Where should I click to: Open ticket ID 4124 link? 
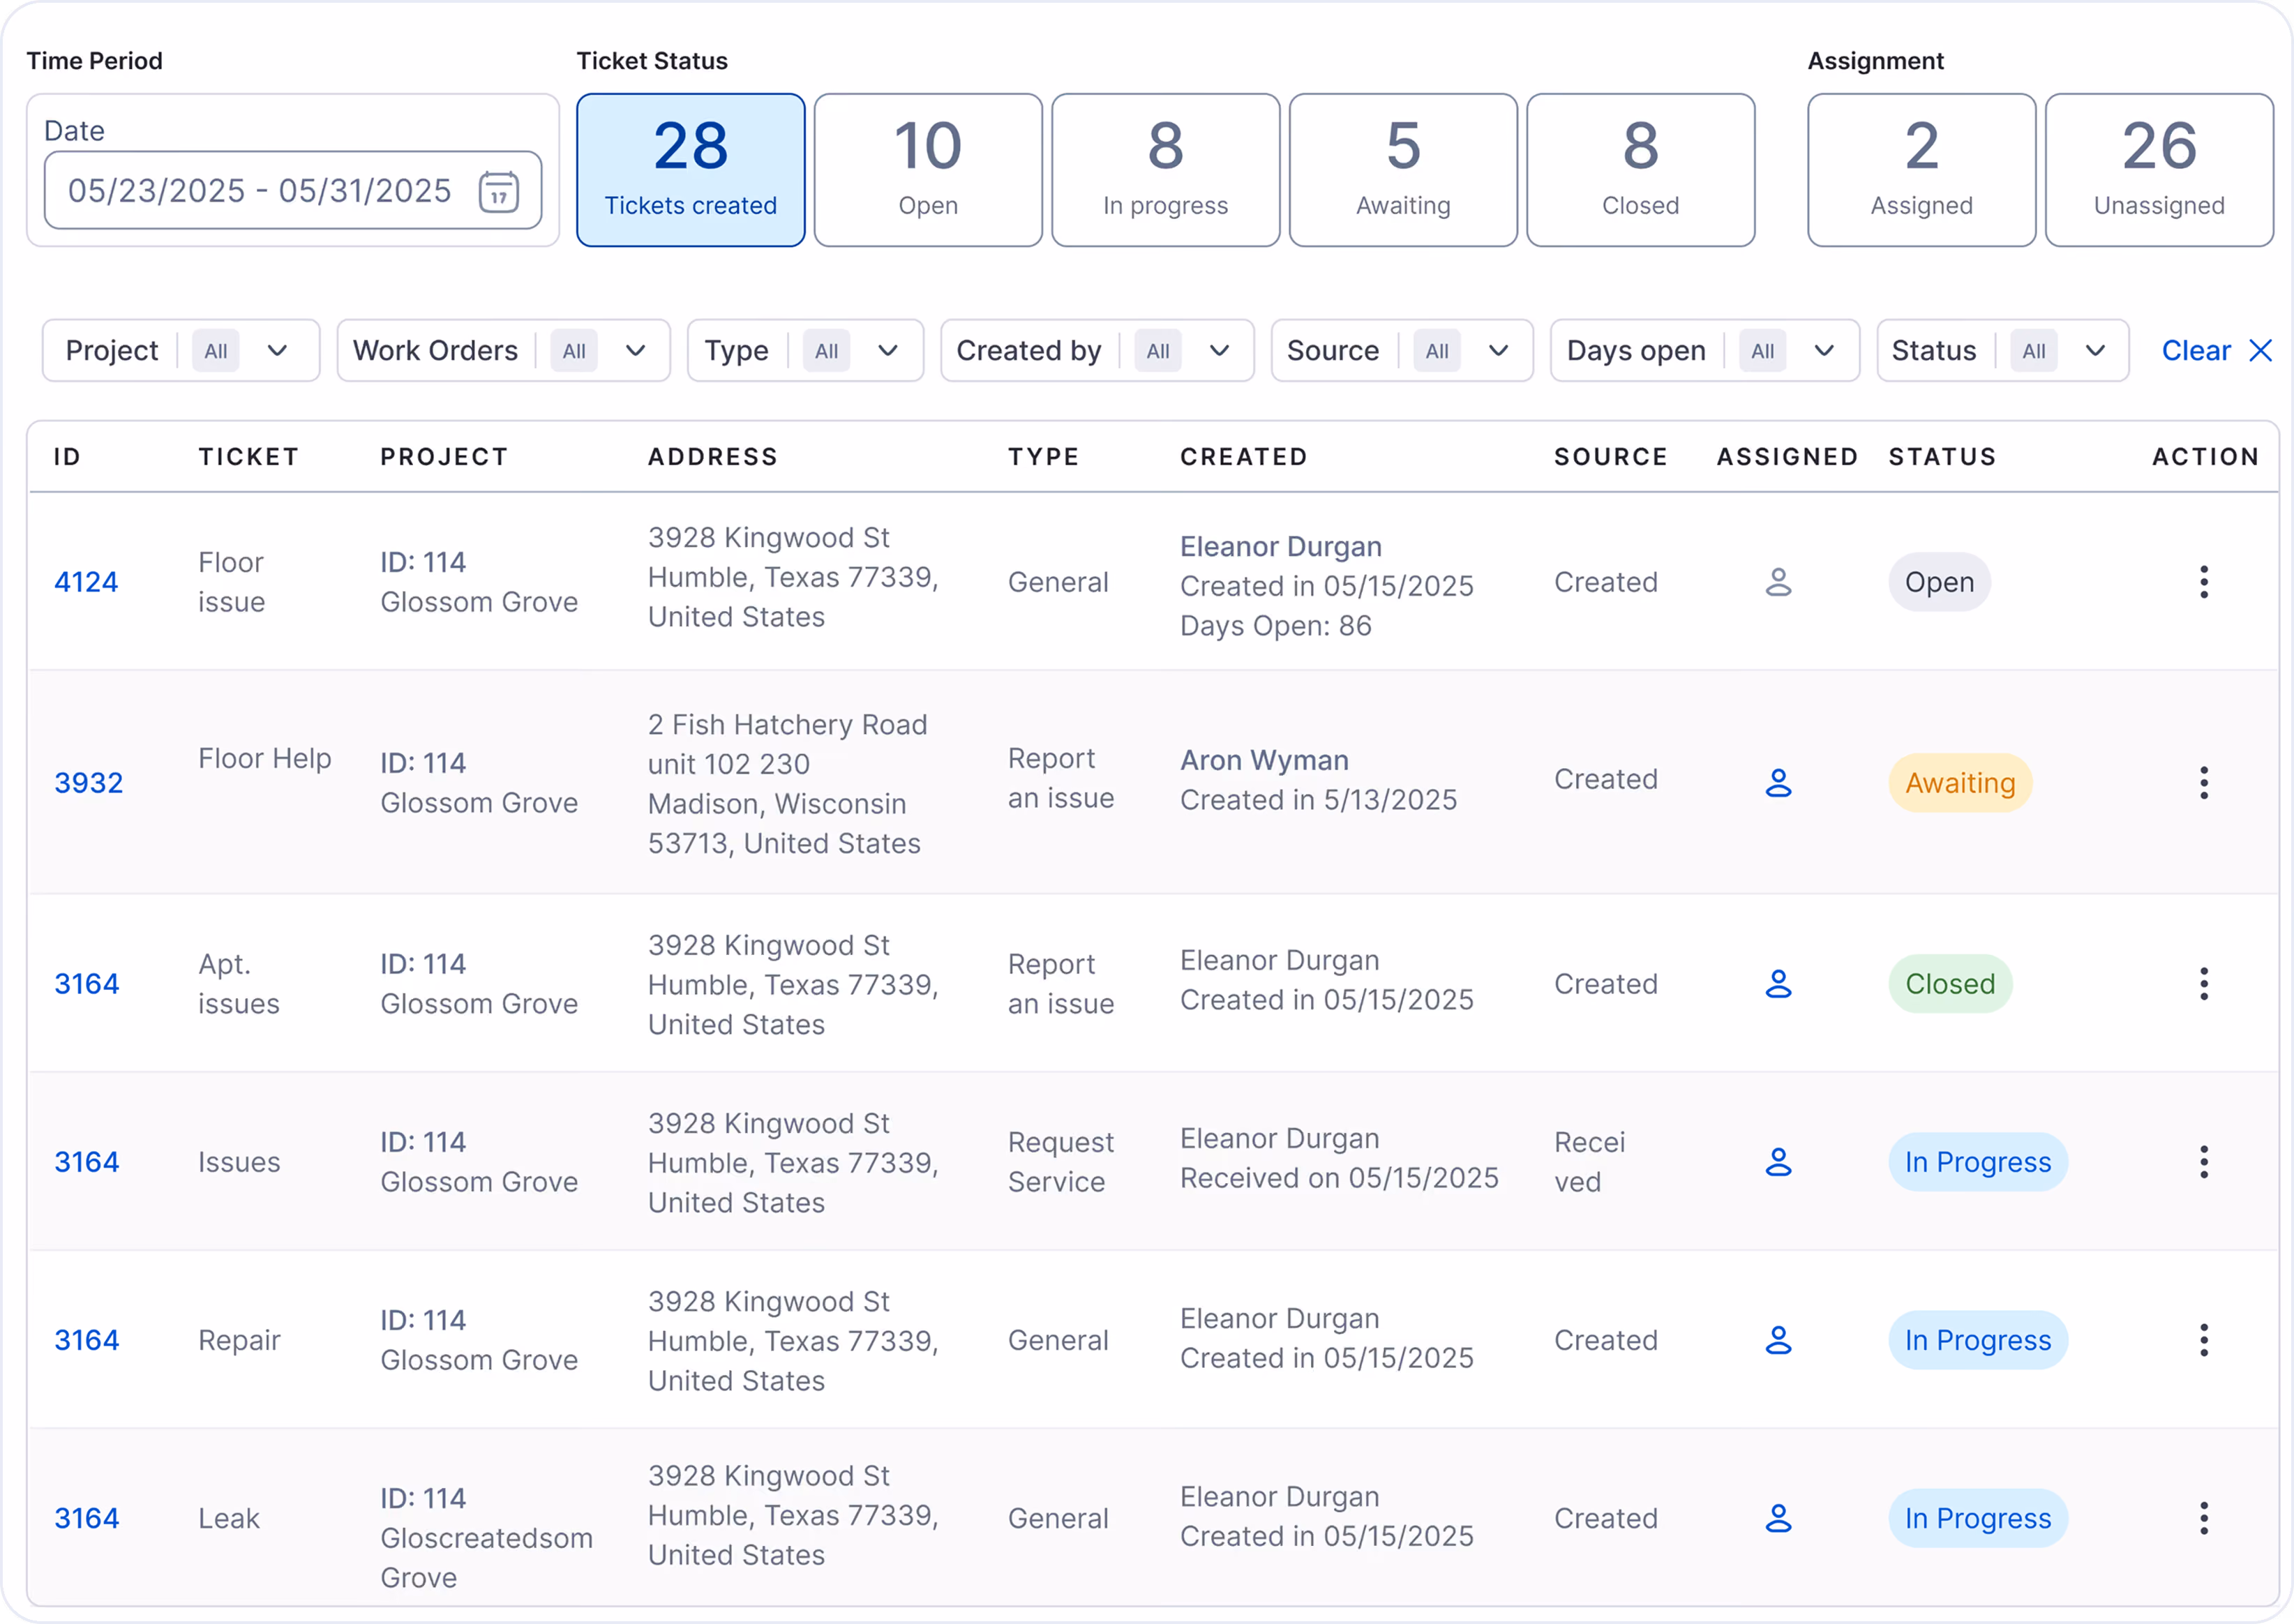point(86,582)
